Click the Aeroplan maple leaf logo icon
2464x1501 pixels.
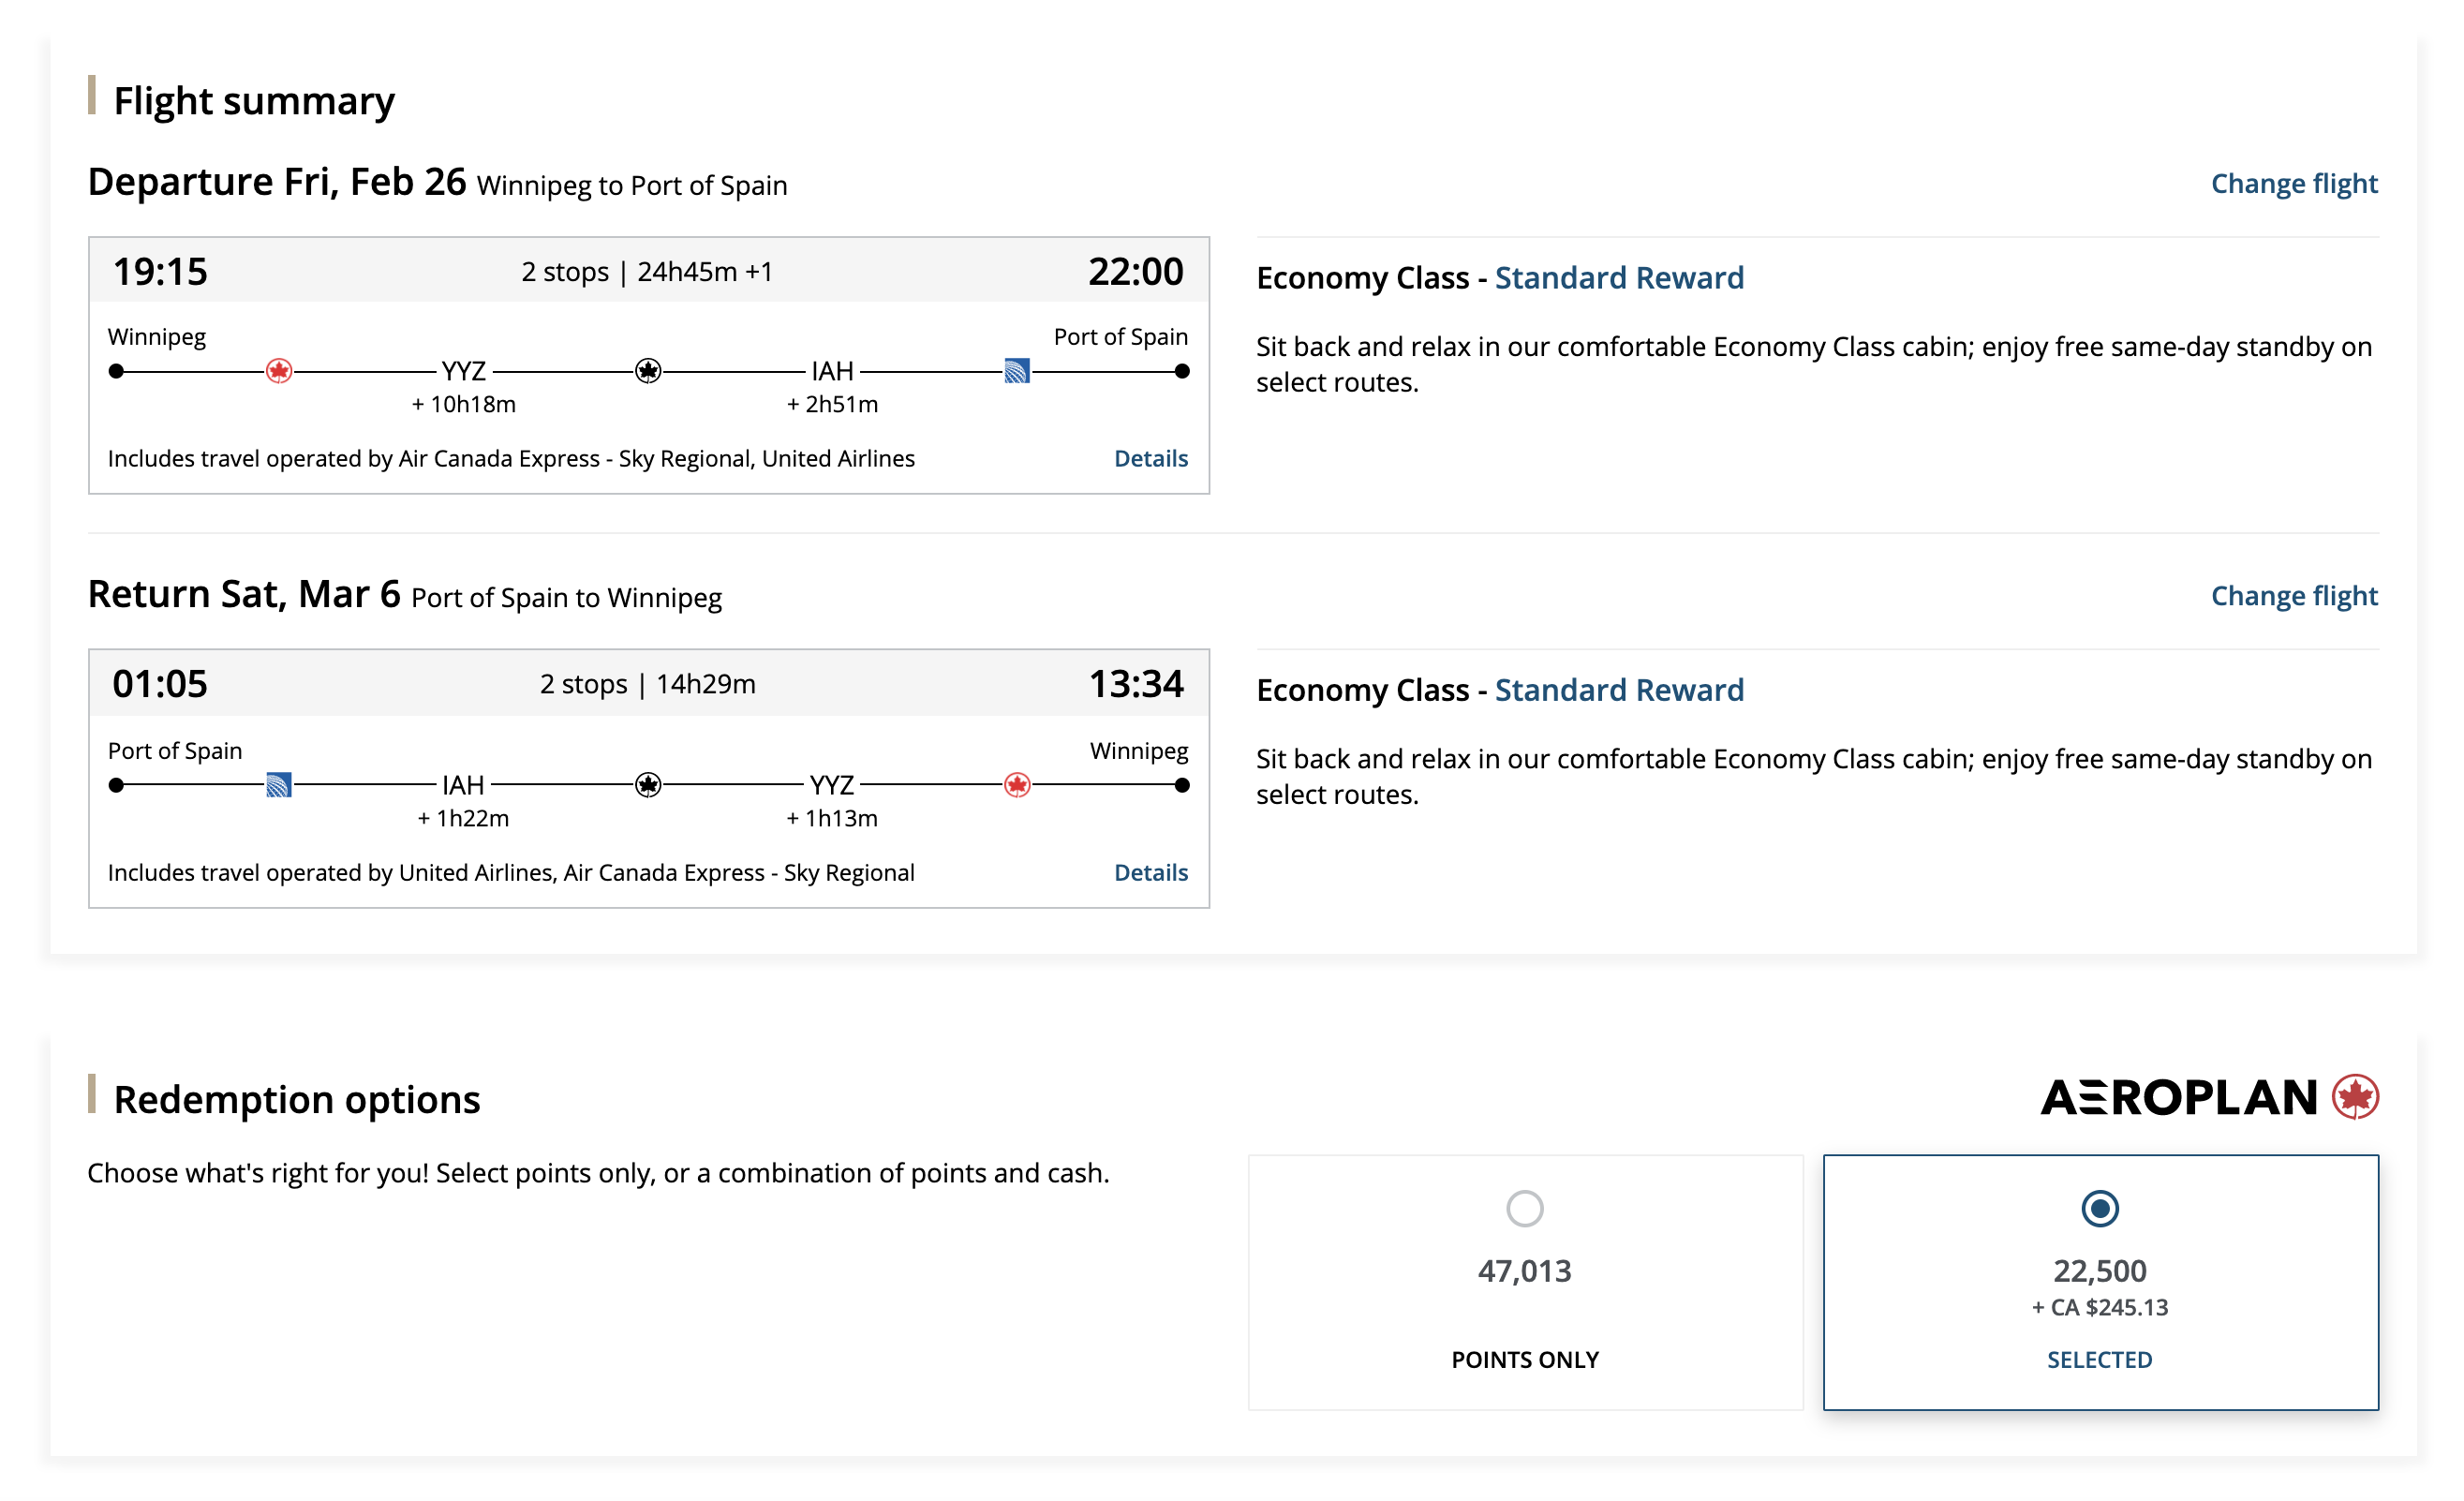pos(2355,1097)
